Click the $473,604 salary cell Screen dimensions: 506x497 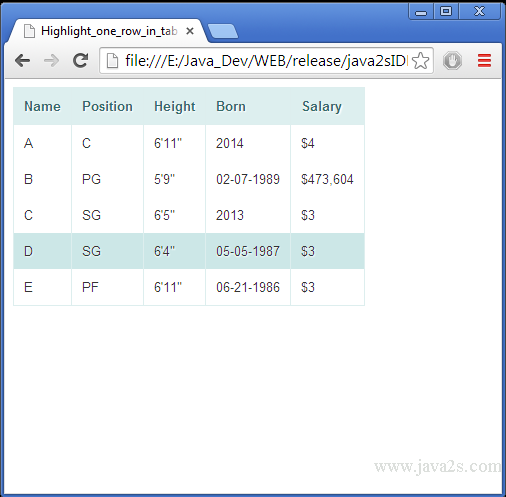[x=327, y=179]
